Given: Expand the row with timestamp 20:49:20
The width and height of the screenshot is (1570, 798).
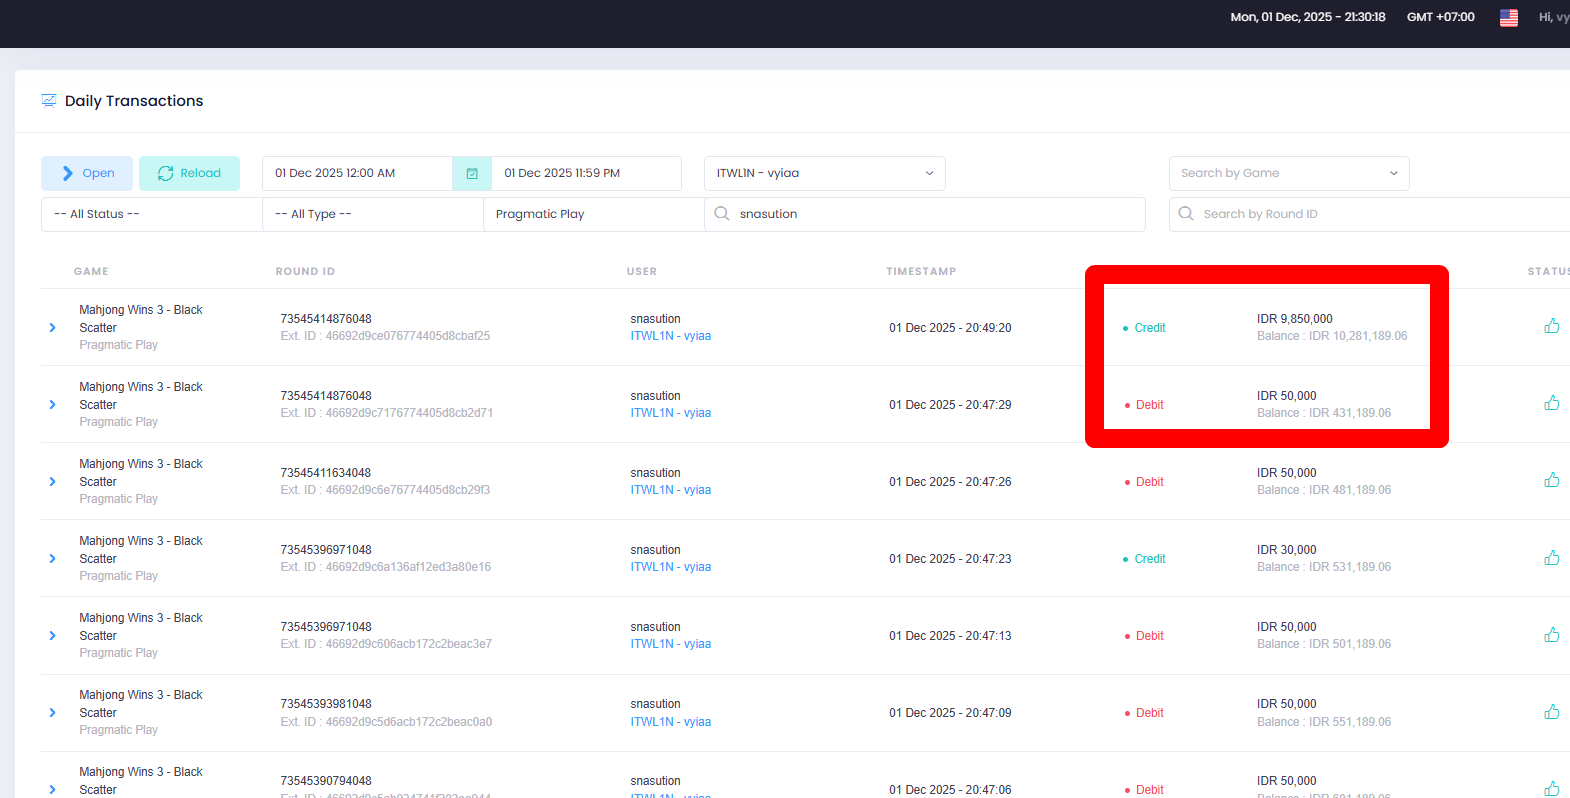Looking at the screenshot, I should [53, 328].
